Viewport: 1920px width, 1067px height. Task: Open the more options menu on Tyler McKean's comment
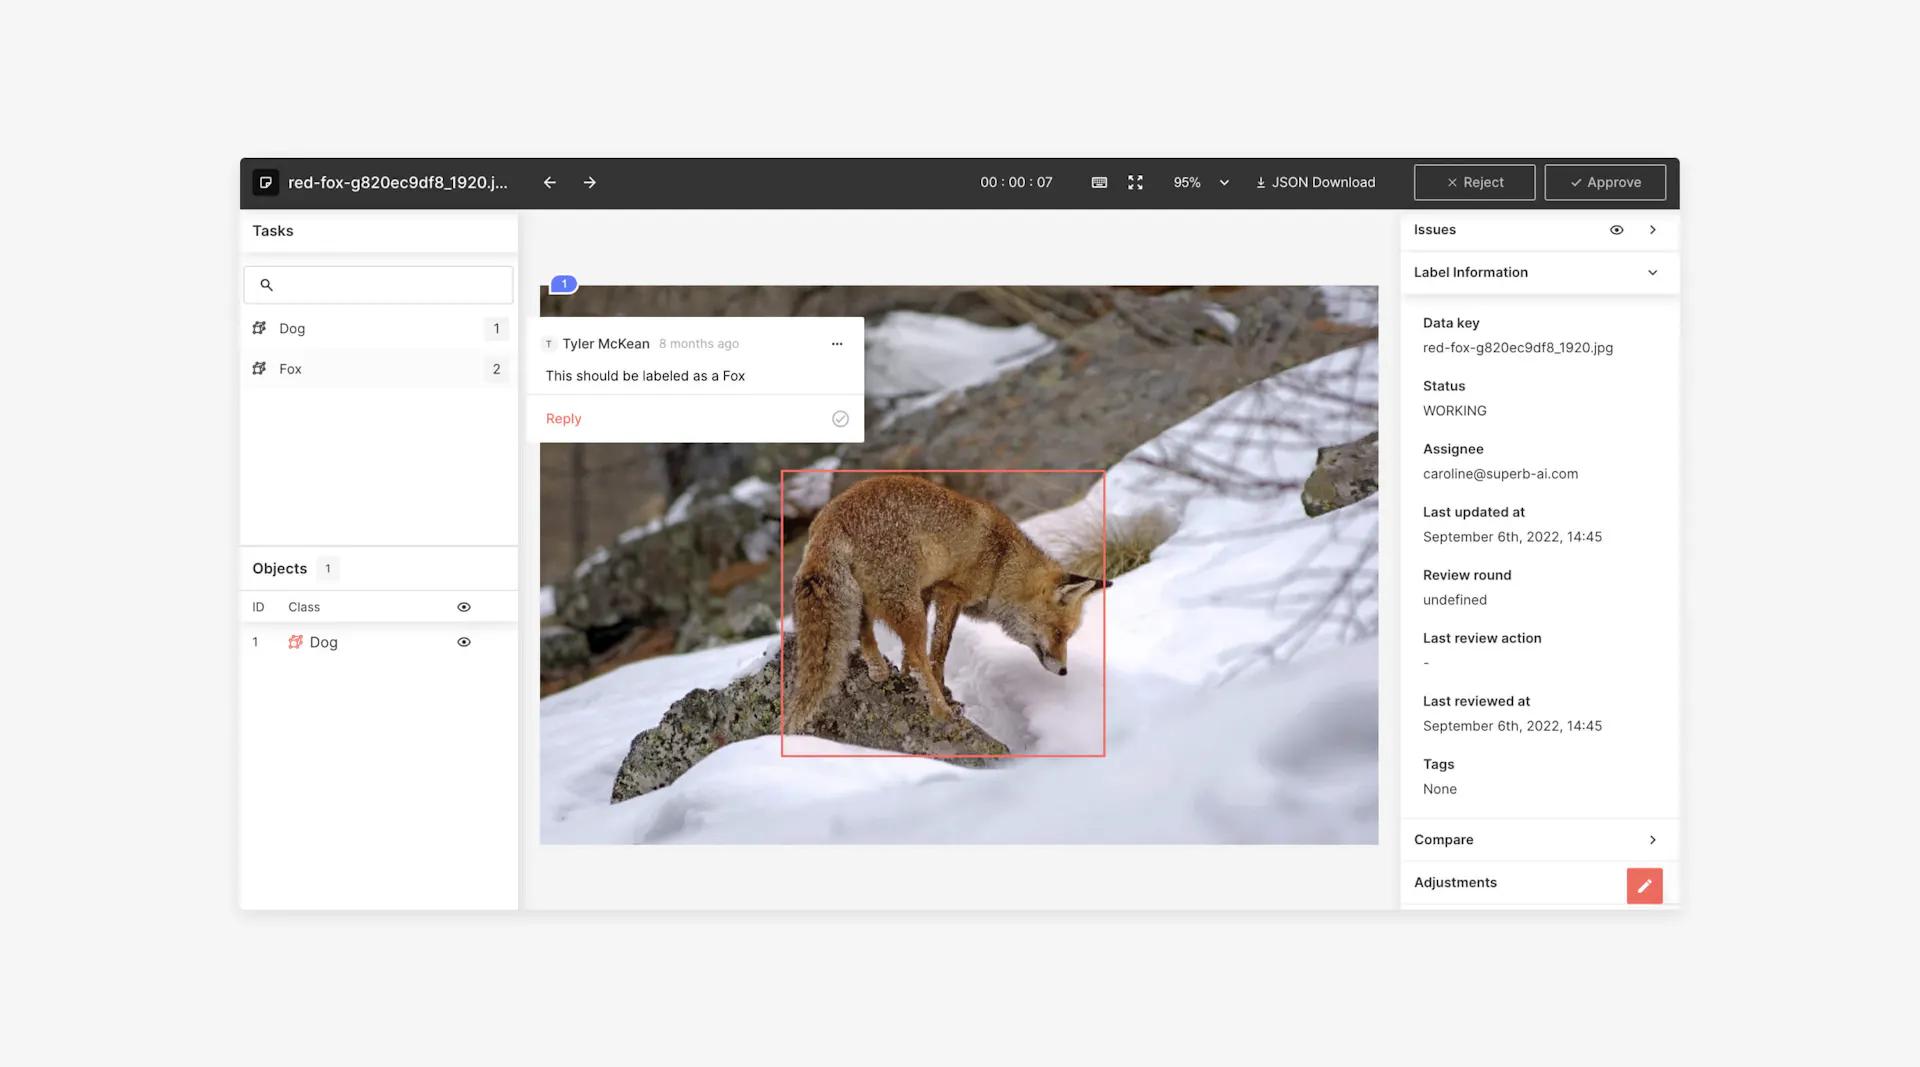837,344
